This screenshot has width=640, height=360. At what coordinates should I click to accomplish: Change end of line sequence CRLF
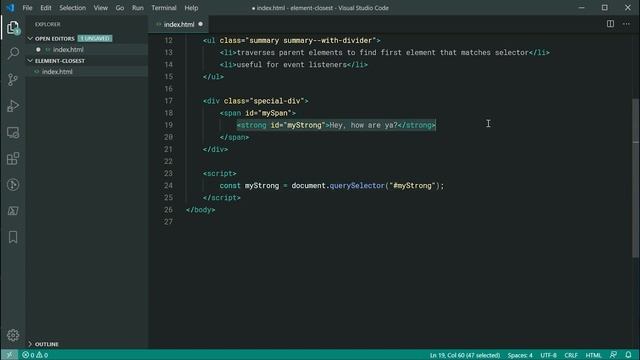(571, 355)
